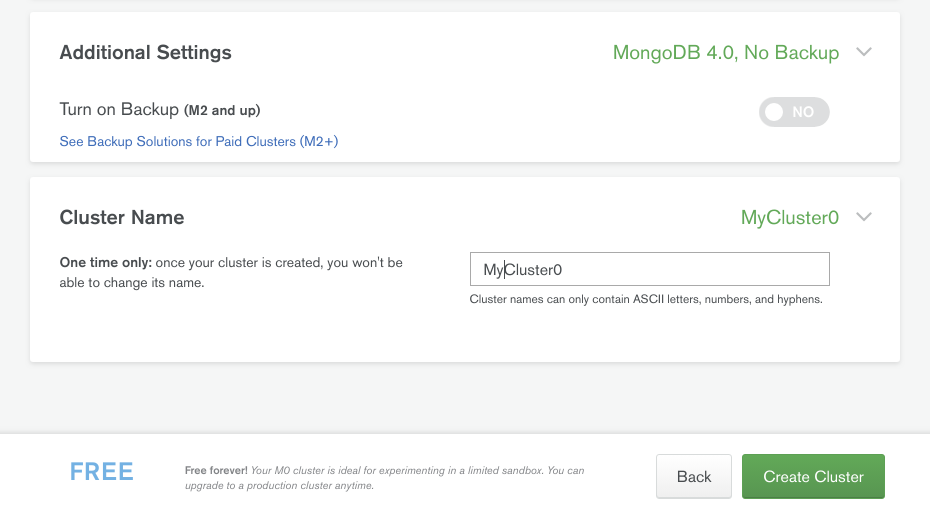Click the Cluster Name section heading
The image size is (930, 515).
(x=122, y=217)
